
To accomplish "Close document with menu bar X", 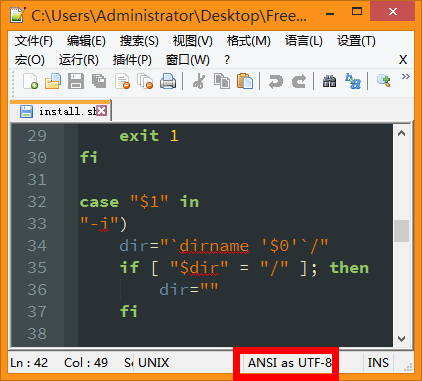I will [x=403, y=60].
